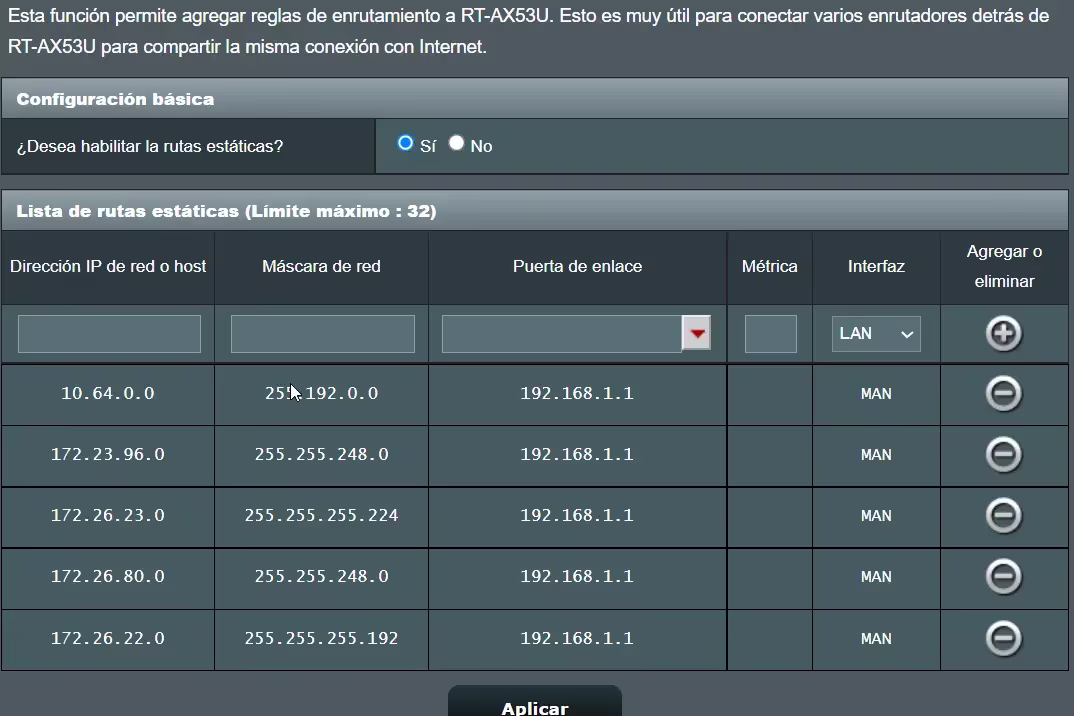Click the MAN interface of 172.26.23.0 row
The height and width of the screenshot is (716, 1074).
pyautogui.click(x=876, y=516)
